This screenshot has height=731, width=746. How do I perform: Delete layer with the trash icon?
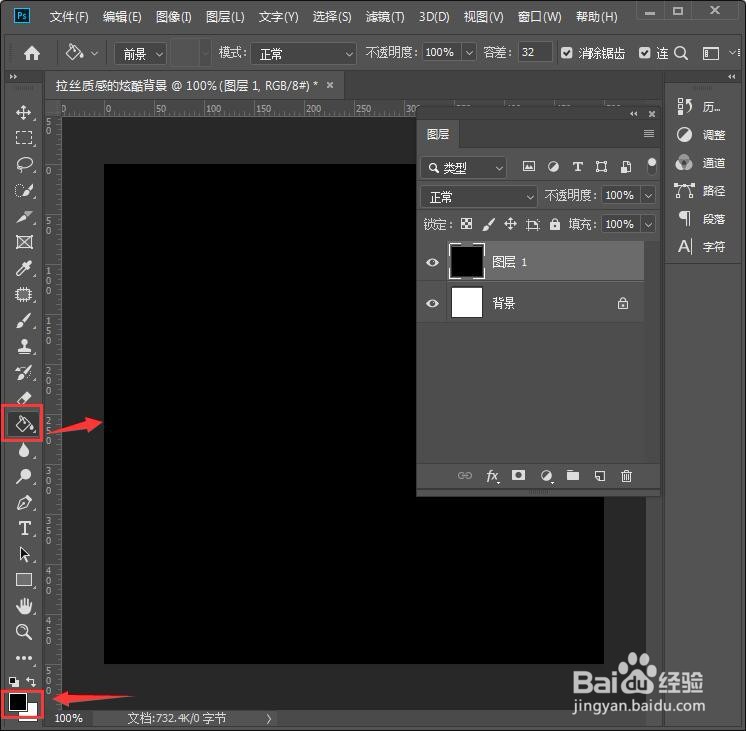pyautogui.click(x=626, y=475)
